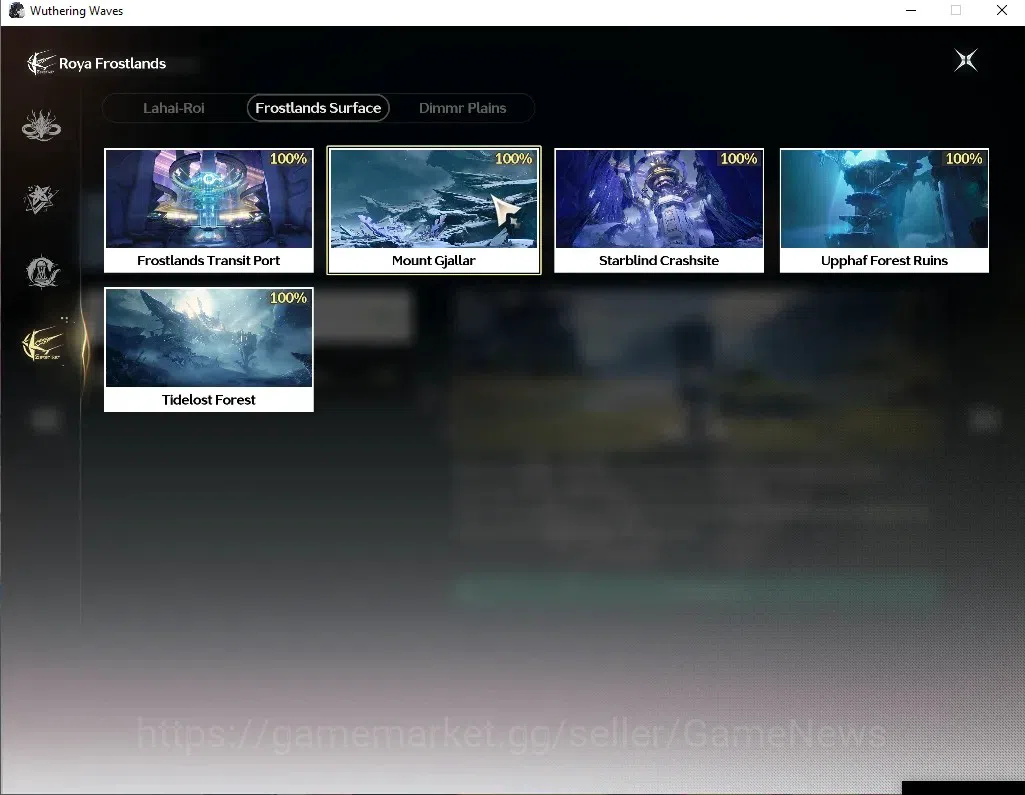Click the Mount Gjallar label

point(434,260)
